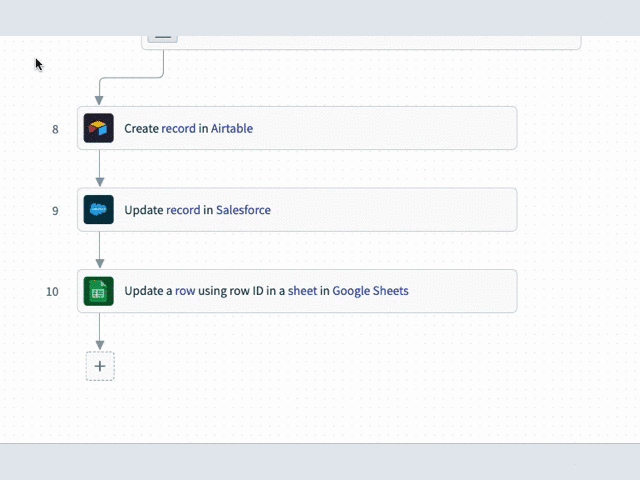640x480 pixels.
Task: Click the Salesforce cloud icon on step 9
Action: click(x=99, y=210)
